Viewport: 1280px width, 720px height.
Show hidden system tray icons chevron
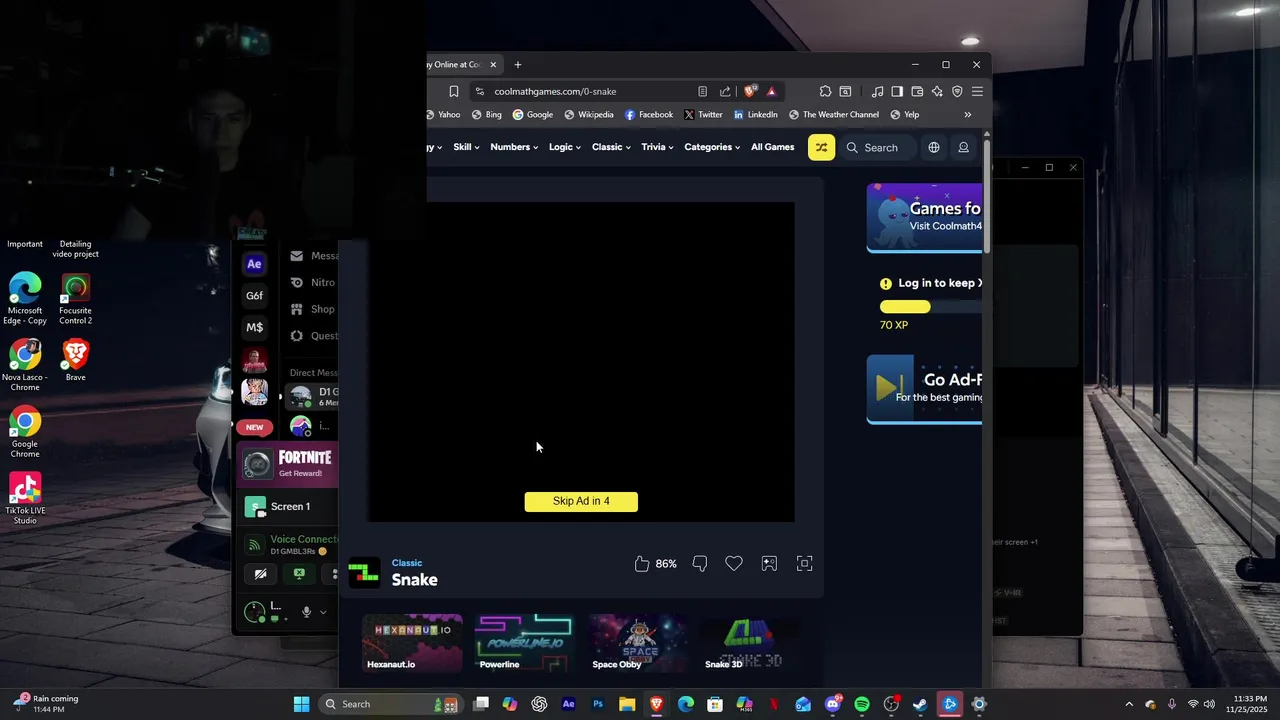coord(1129,704)
